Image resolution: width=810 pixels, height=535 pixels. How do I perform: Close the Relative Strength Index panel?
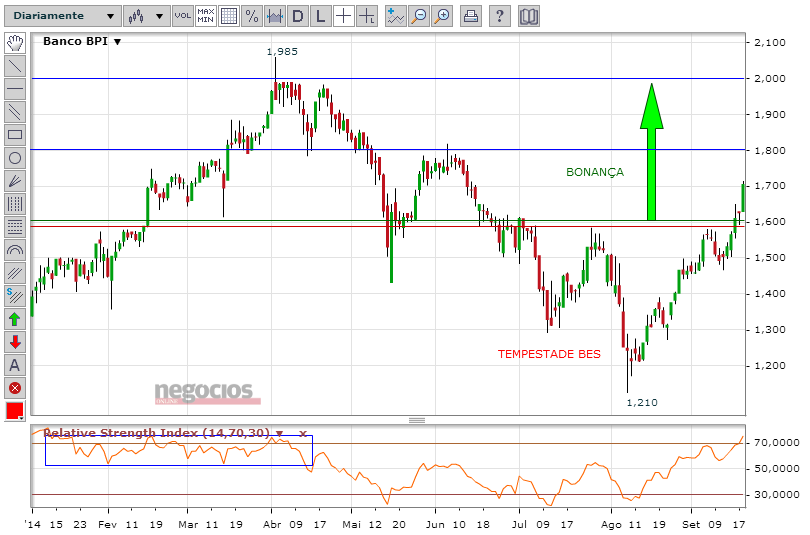point(303,434)
